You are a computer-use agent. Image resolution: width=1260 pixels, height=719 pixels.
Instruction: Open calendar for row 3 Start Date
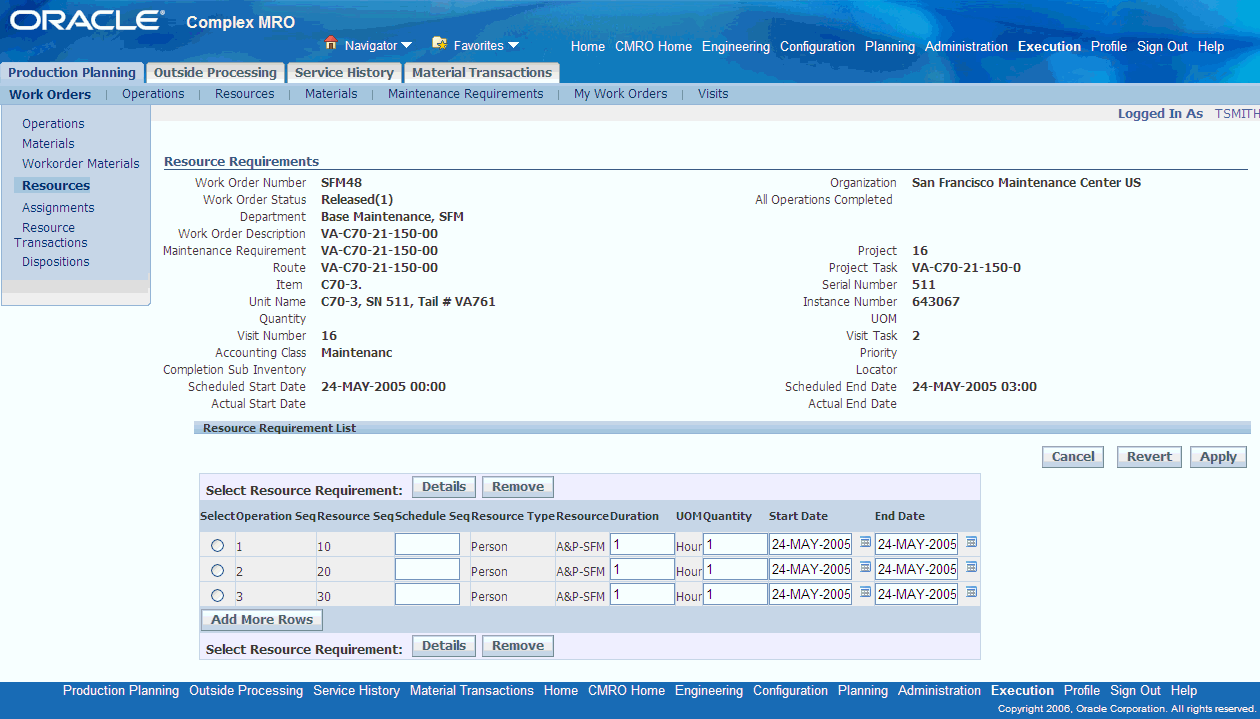point(866,592)
